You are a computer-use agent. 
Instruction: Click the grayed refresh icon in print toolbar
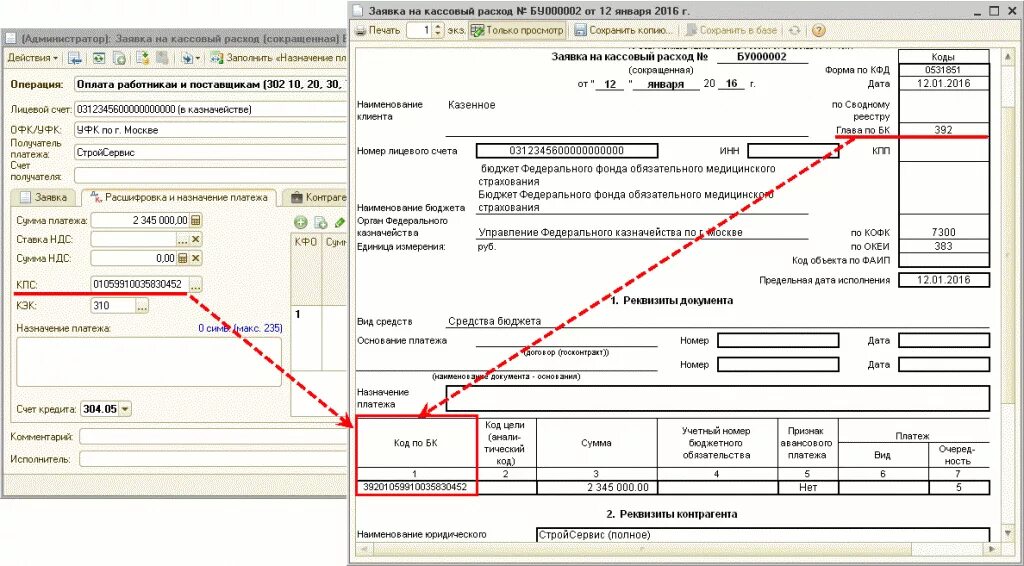click(x=794, y=30)
